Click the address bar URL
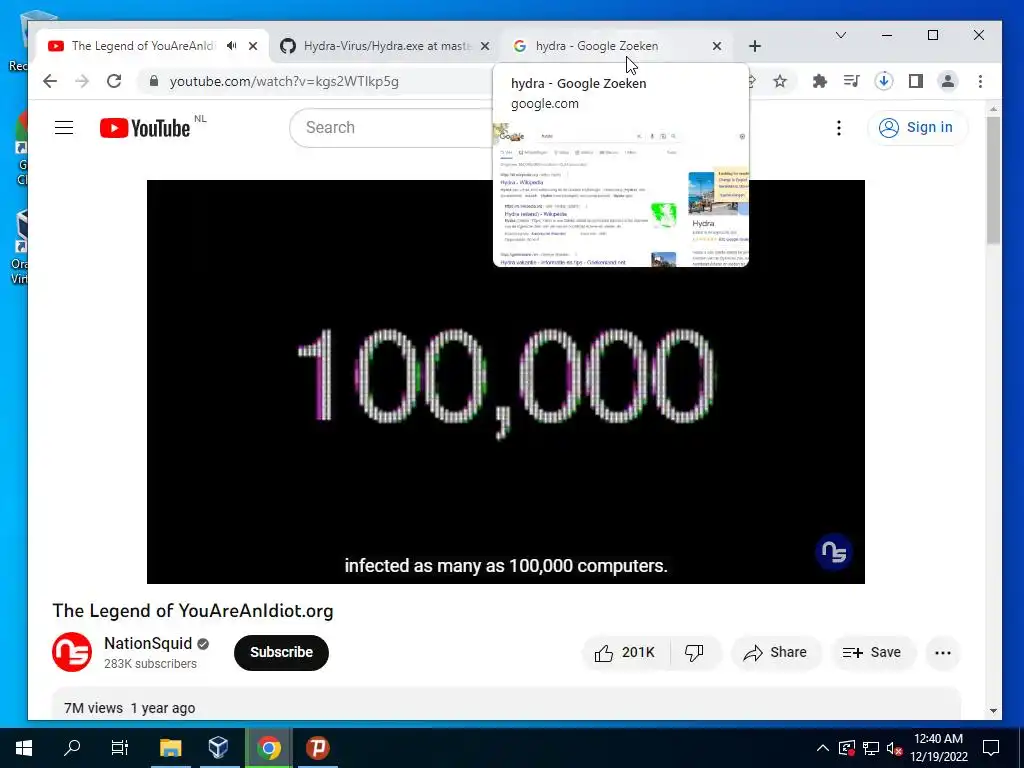 (284, 81)
